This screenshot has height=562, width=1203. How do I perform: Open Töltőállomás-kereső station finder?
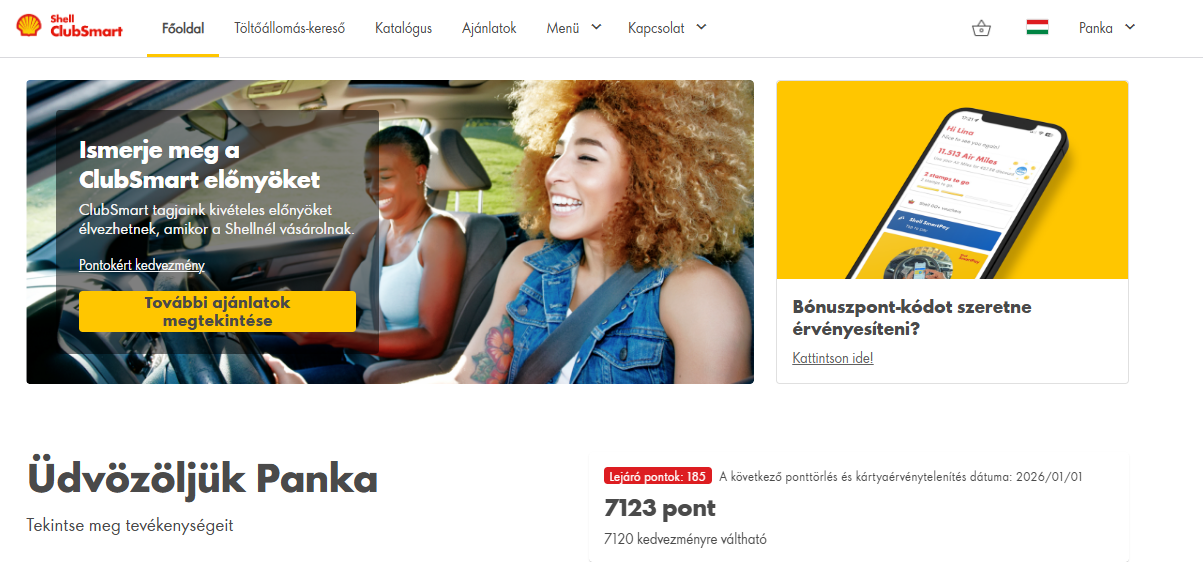(x=290, y=28)
